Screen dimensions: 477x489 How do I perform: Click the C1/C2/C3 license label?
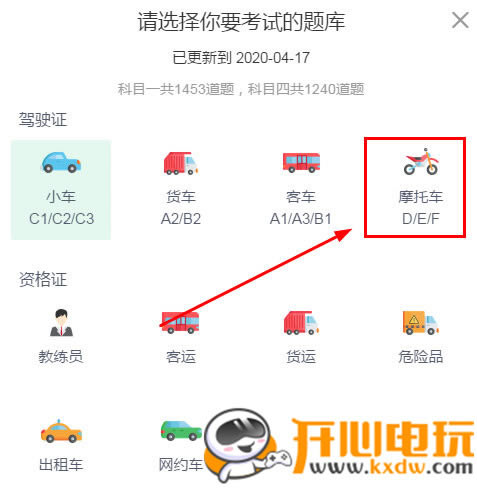[x=61, y=219]
